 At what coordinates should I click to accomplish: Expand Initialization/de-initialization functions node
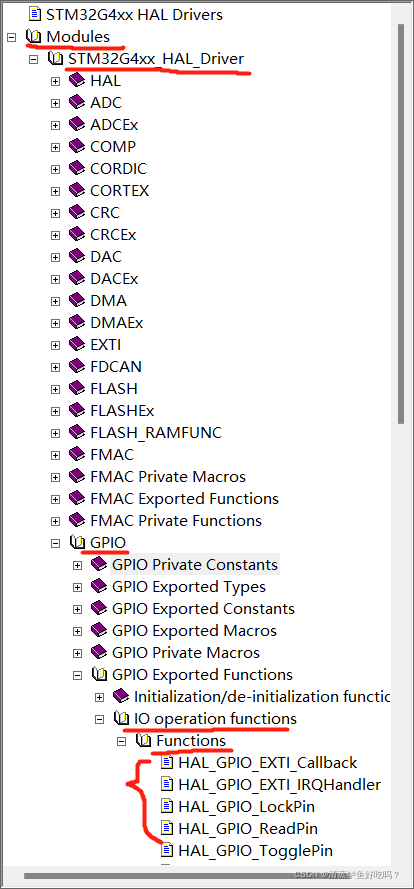99,697
